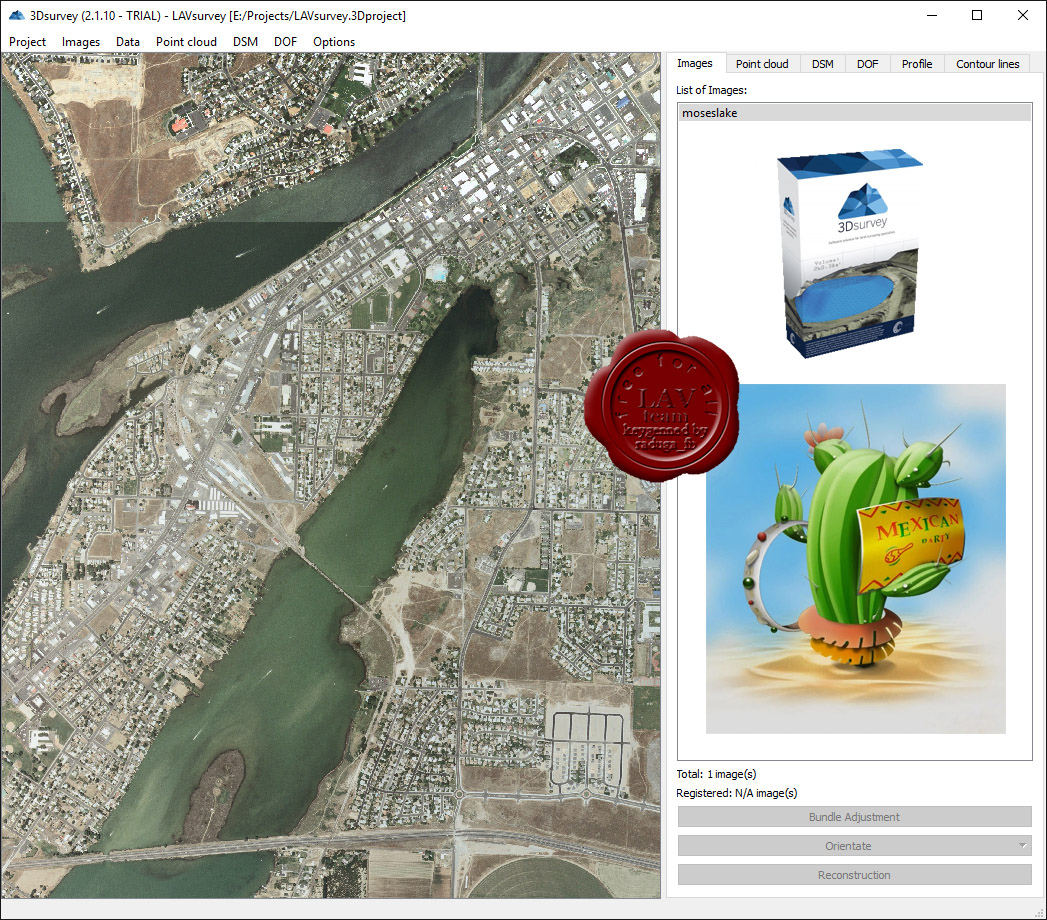
Task: Click the aerial map image view
Action: pyautogui.click(x=331, y=475)
